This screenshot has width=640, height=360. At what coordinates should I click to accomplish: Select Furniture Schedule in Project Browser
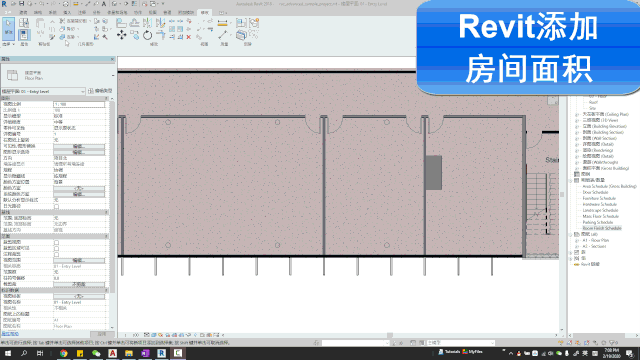pos(599,198)
